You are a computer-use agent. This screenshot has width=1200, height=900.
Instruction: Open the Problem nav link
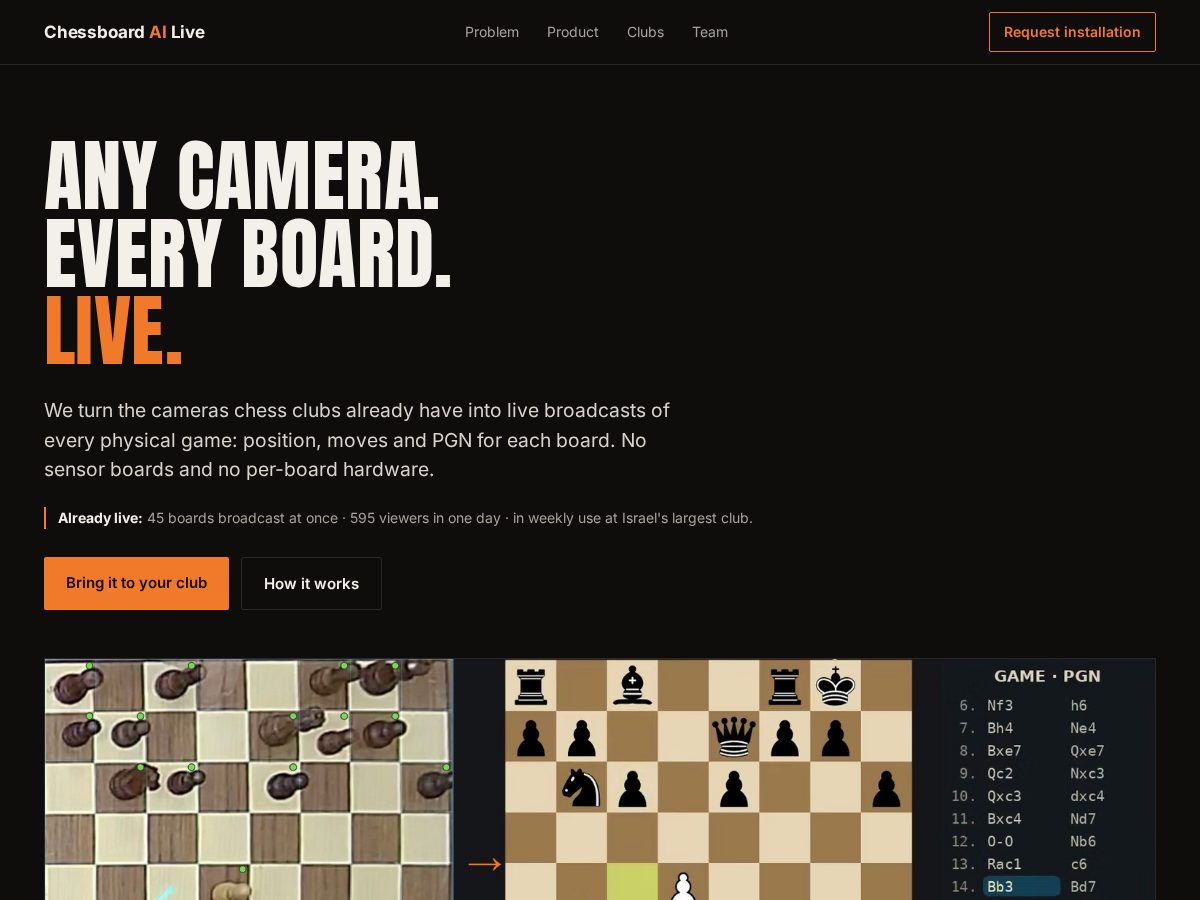492,32
